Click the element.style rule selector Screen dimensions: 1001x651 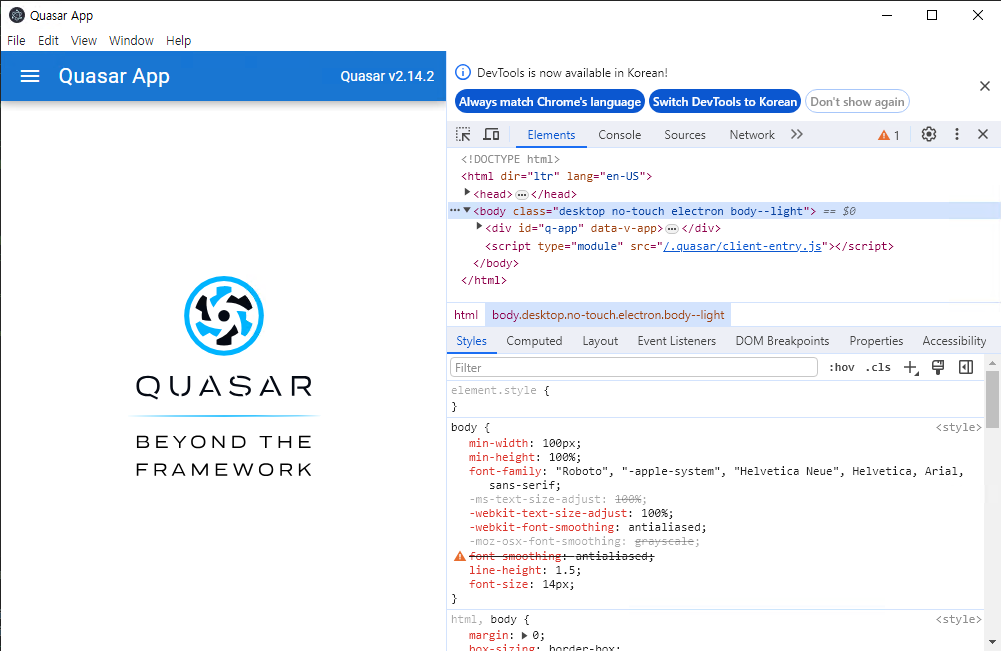pos(493,390)
